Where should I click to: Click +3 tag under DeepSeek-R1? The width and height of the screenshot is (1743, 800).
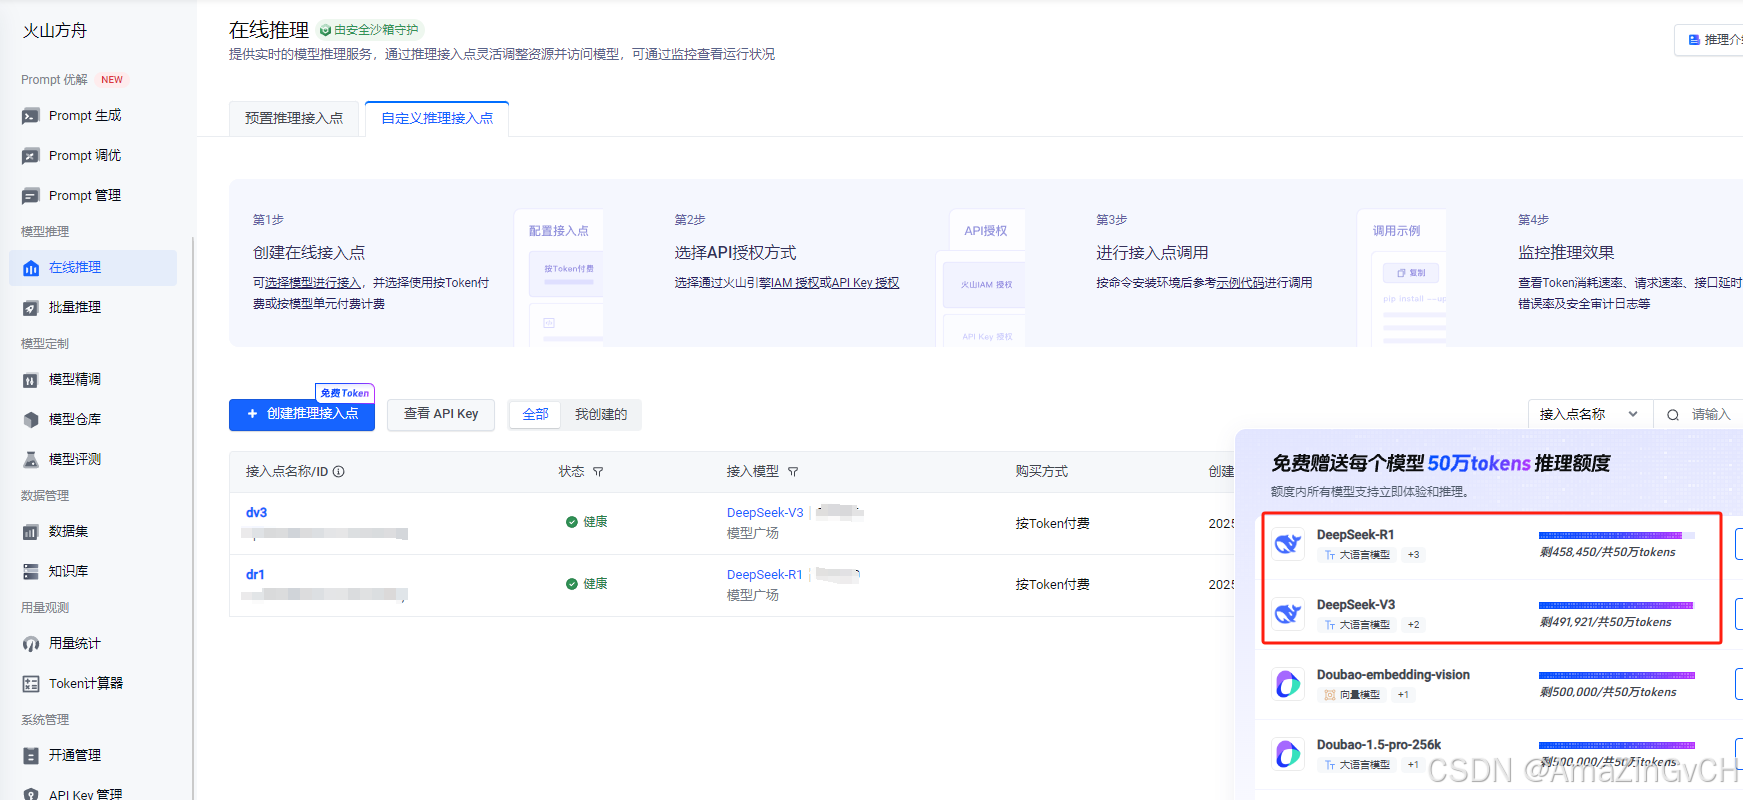(x=1413, y=555)
